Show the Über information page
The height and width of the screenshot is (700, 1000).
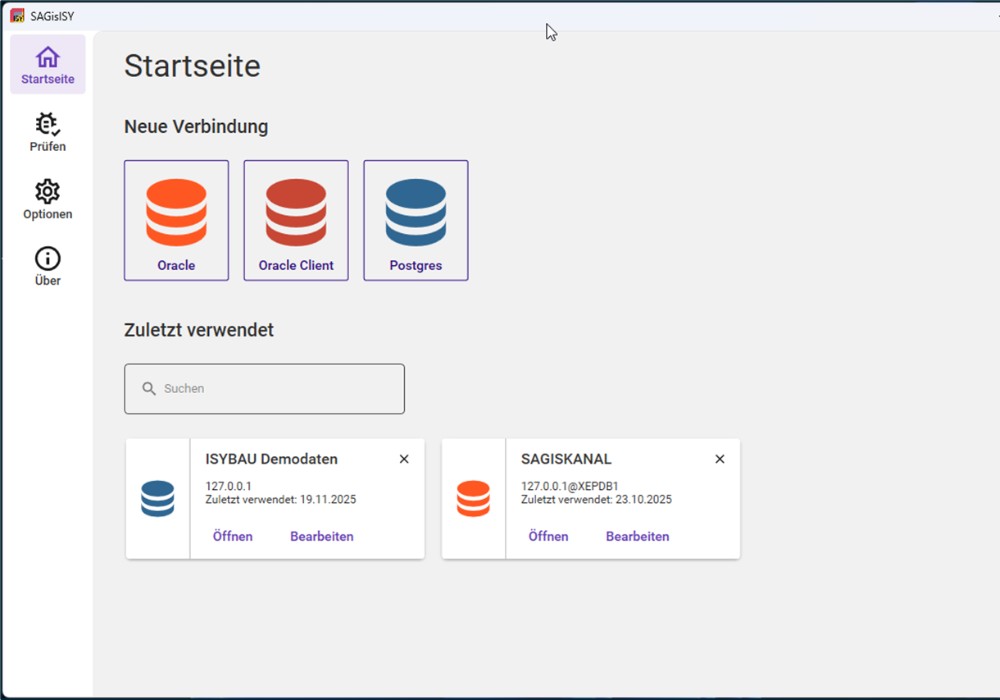47,263
